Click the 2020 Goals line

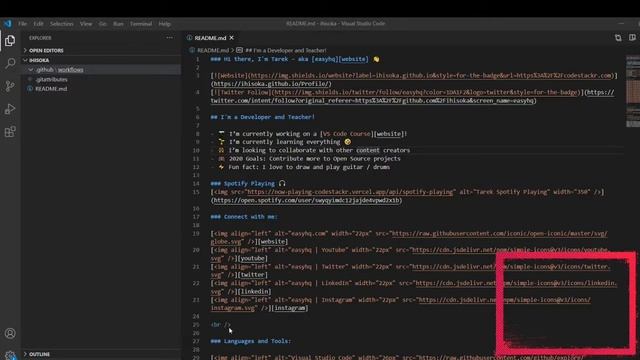tap(314, 159)
